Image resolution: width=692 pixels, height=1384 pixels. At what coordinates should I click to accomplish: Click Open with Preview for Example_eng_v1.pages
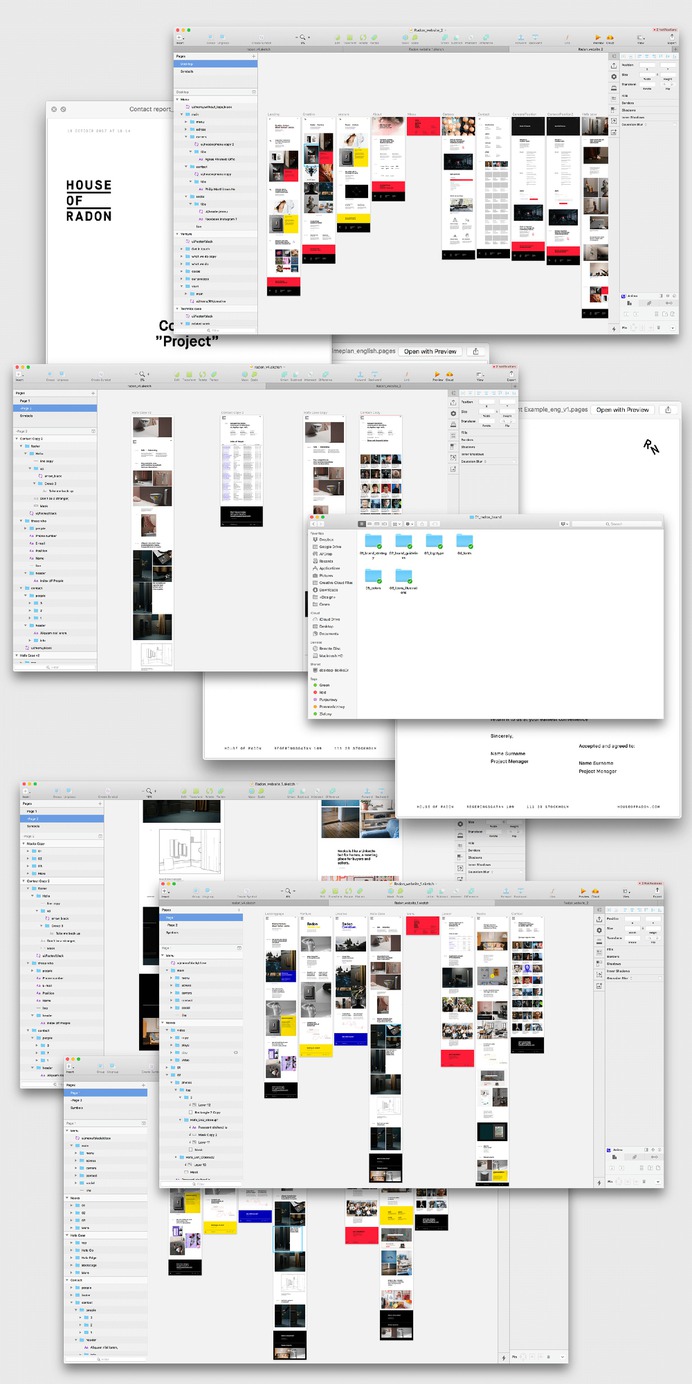pyautogui.click(x=625, y=410)
